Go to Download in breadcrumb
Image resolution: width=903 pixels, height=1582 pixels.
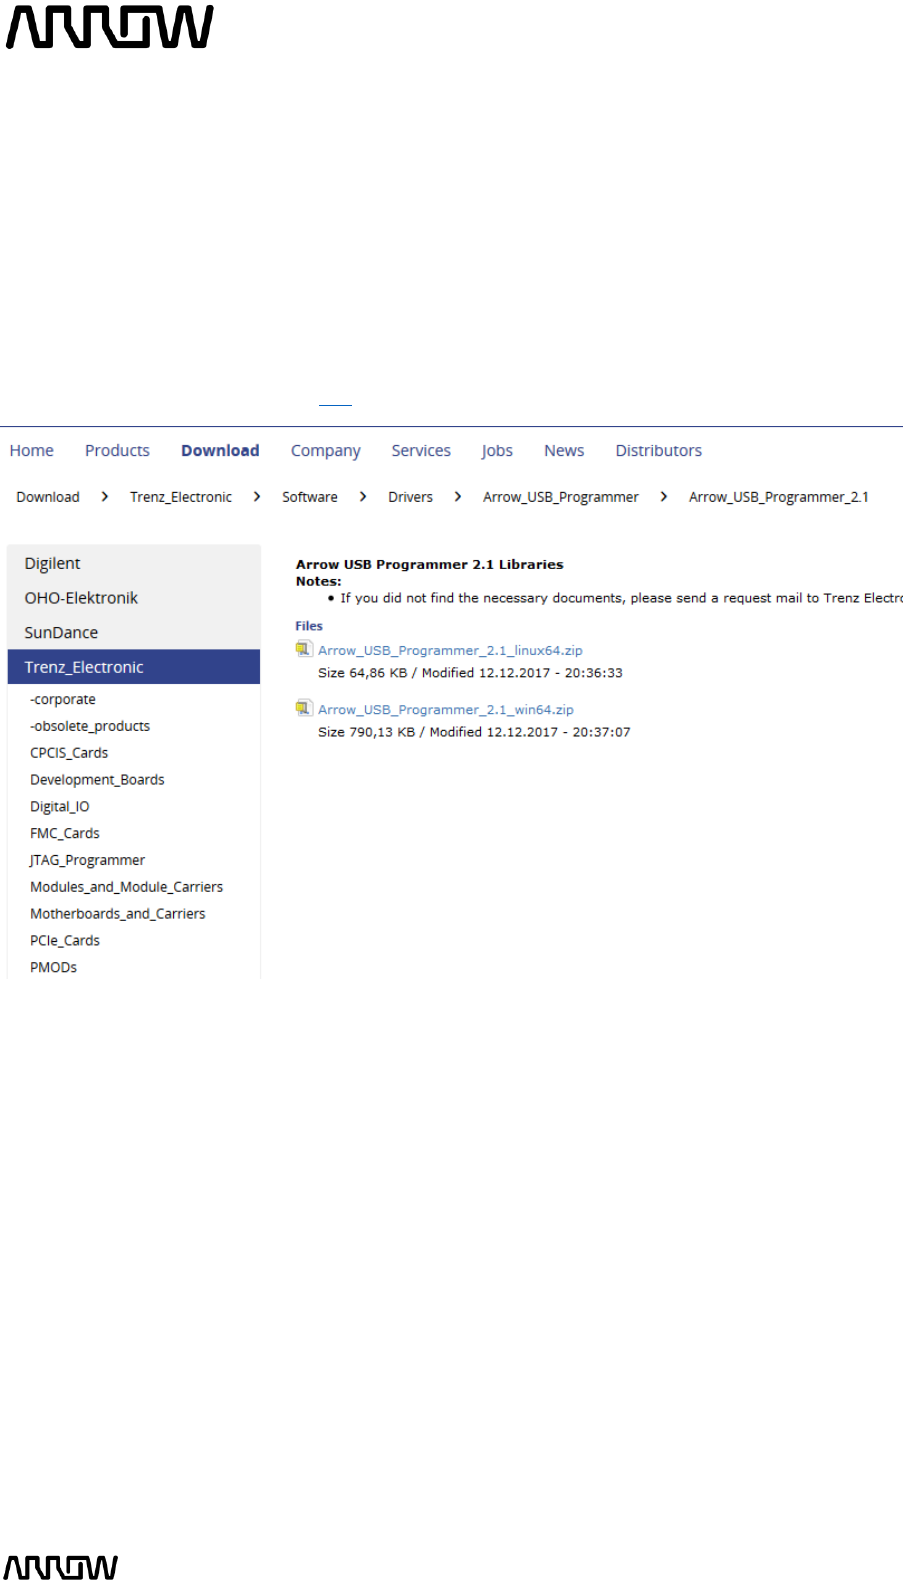coord(48,497)
